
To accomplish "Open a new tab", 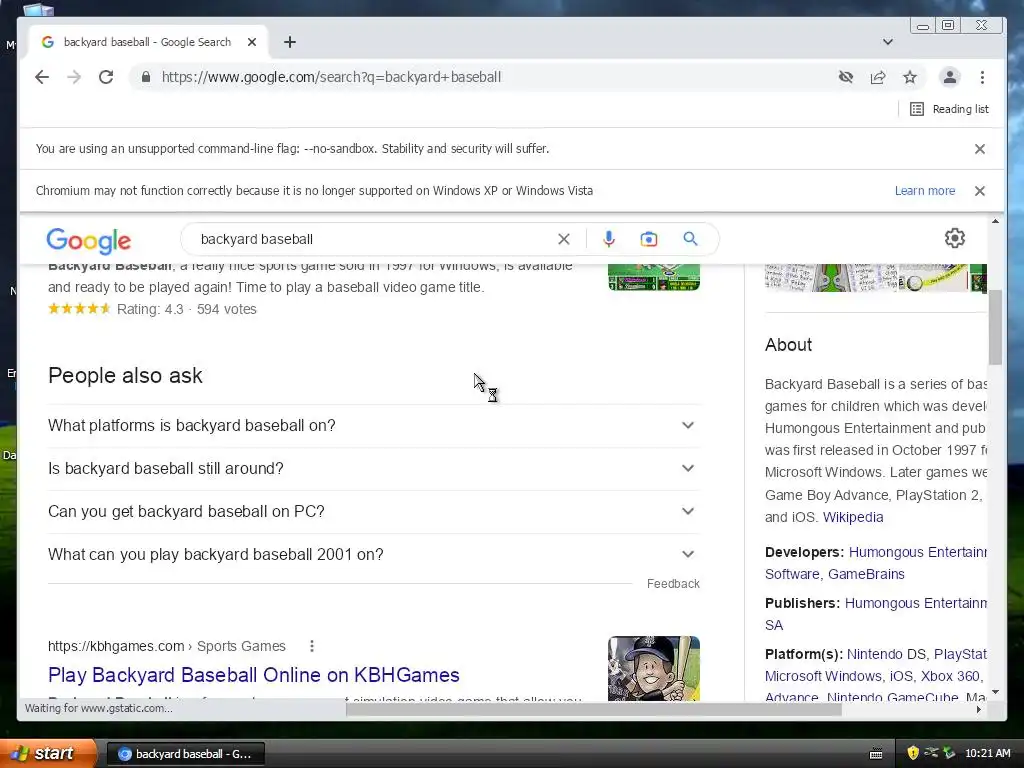I will [290, 42].
